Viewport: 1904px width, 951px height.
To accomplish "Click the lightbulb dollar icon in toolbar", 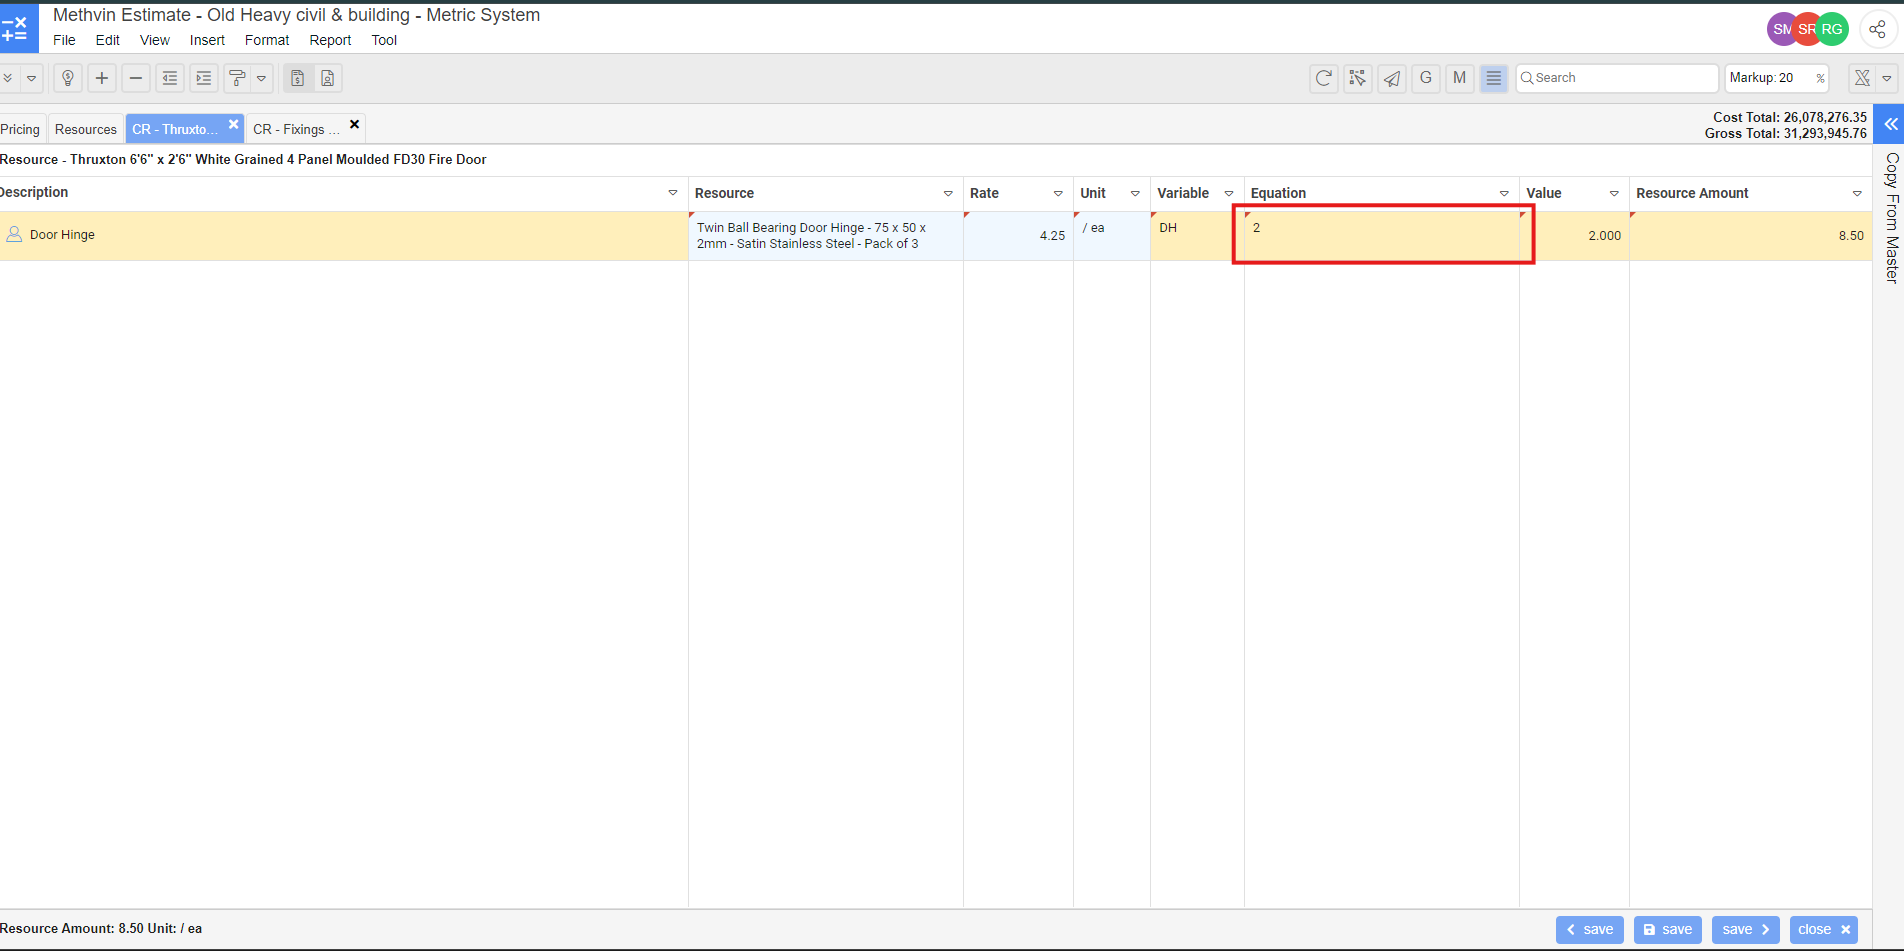I will coord(68,78).
